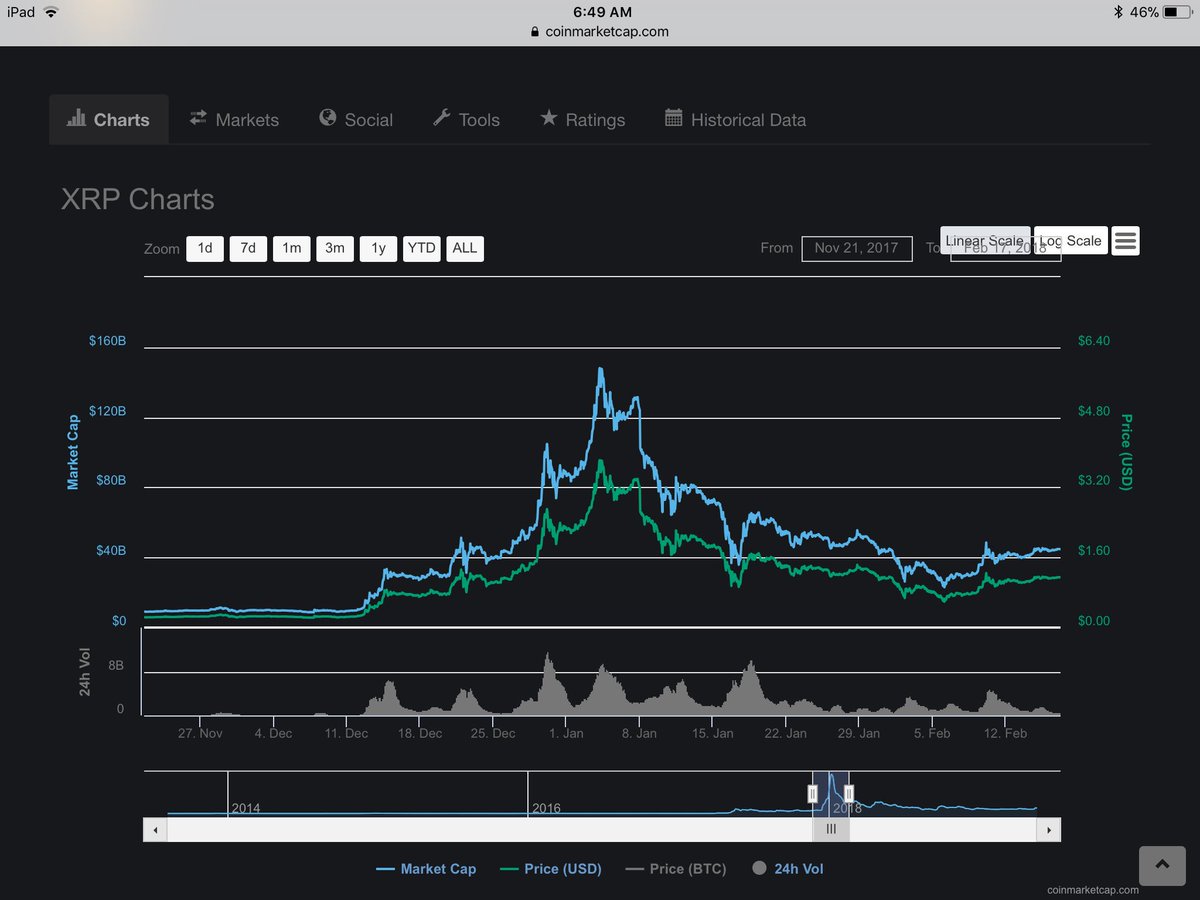
Task: Set zoom range to 7d
Action: click(x=248, y=248)
